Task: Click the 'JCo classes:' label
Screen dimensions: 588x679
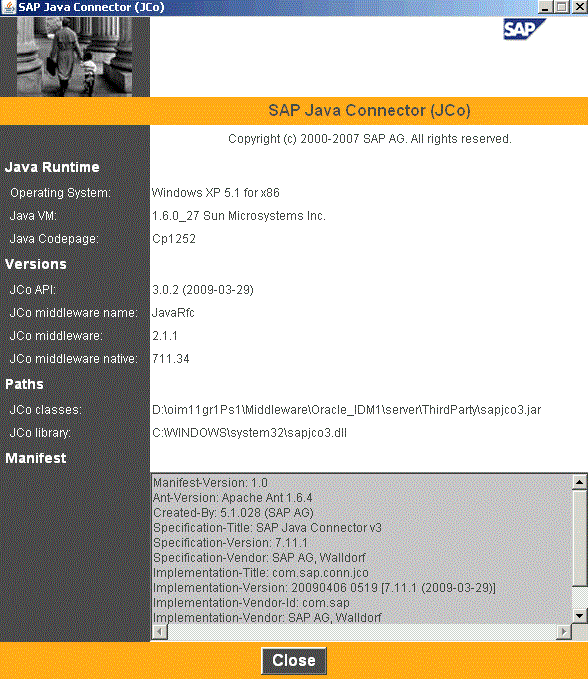Action: (x=45, y=410)
